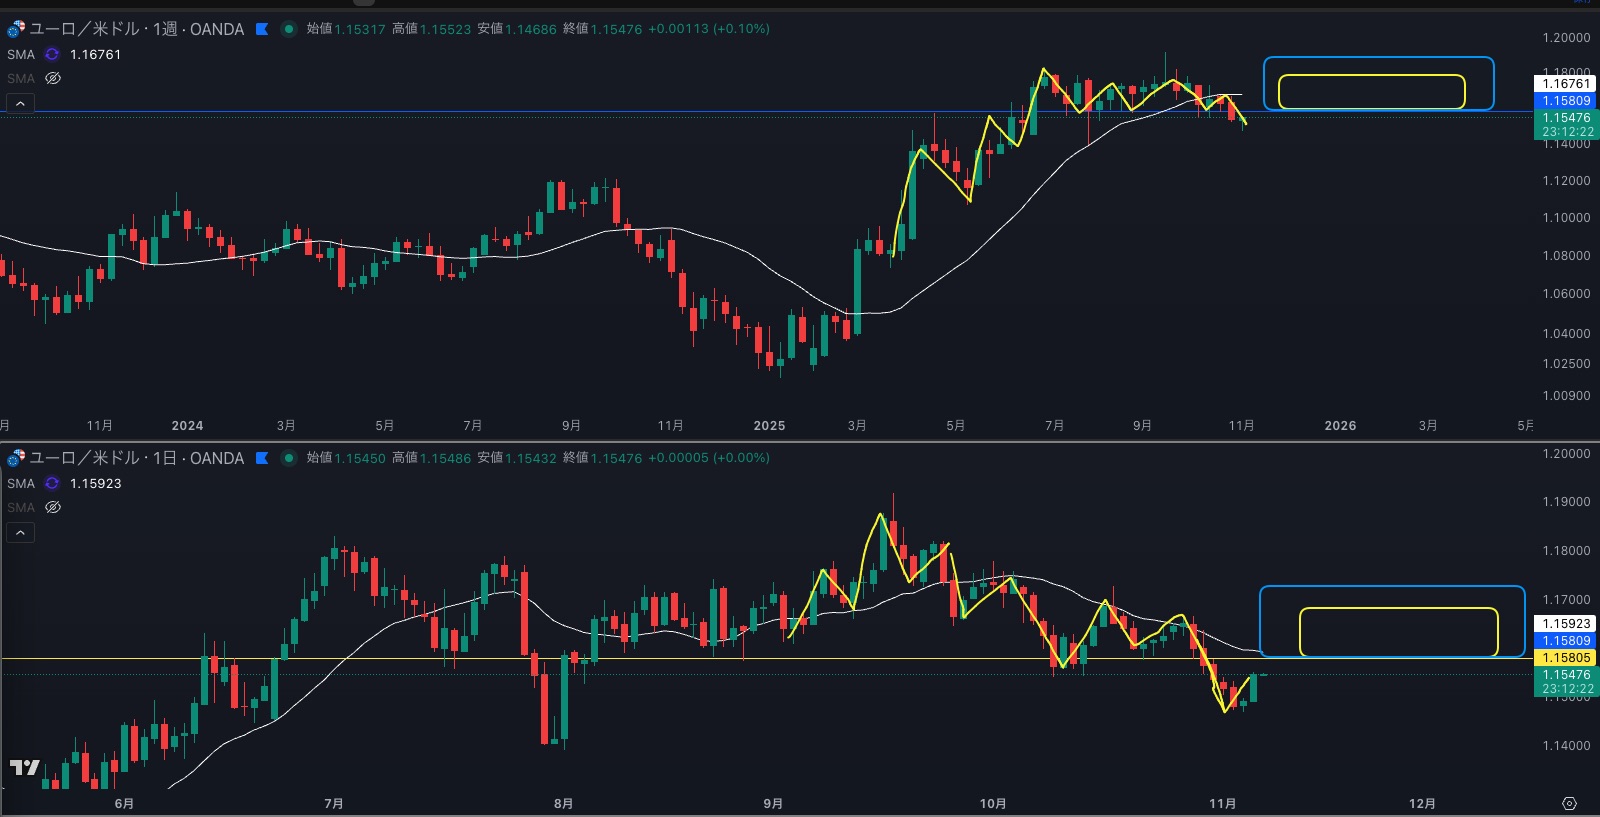Click the flag icon on weekly chart title
The image size is (1600, 817).
coord(262,29)
